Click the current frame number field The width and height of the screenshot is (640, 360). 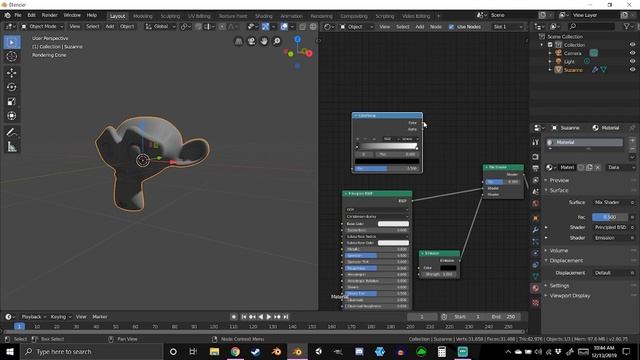point(422,317)
